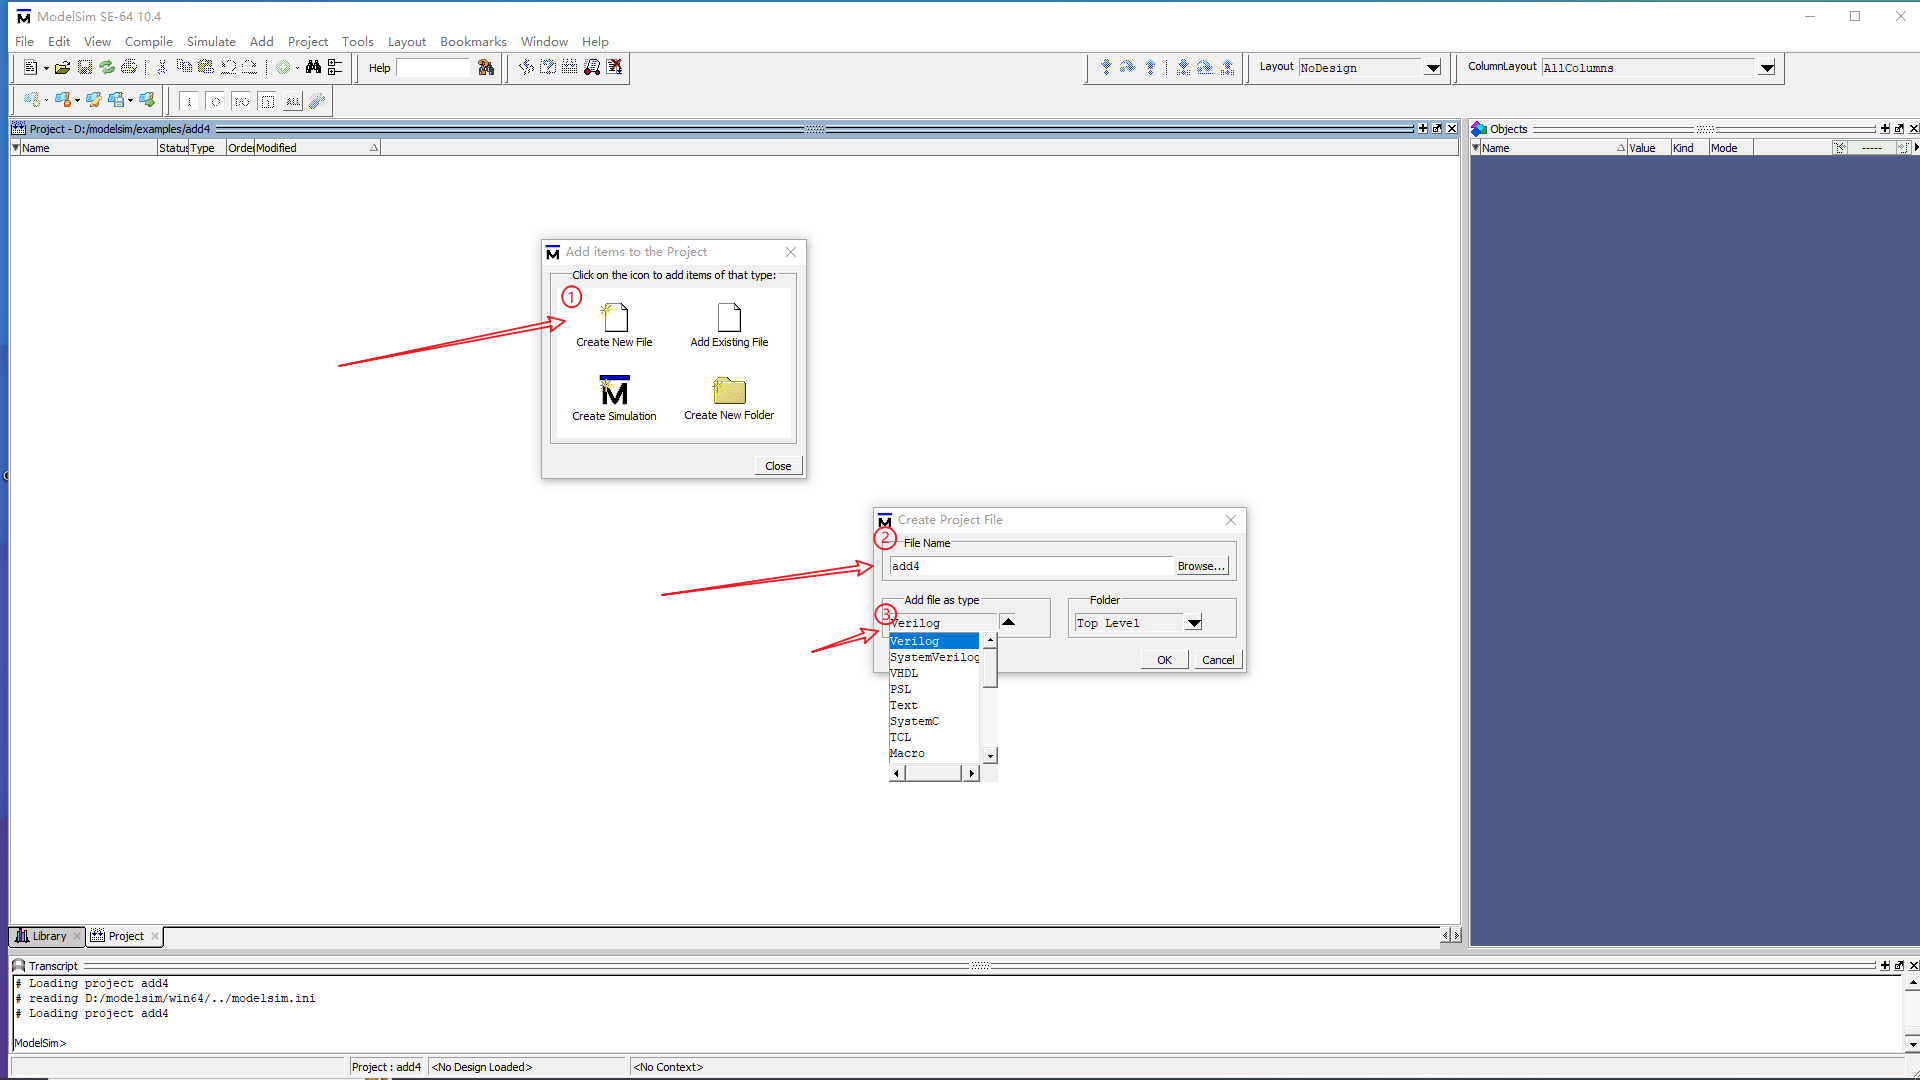1920x1080 pixels.
Task: Expand the Add file as type dropdown
Action: coord(1007,621)
